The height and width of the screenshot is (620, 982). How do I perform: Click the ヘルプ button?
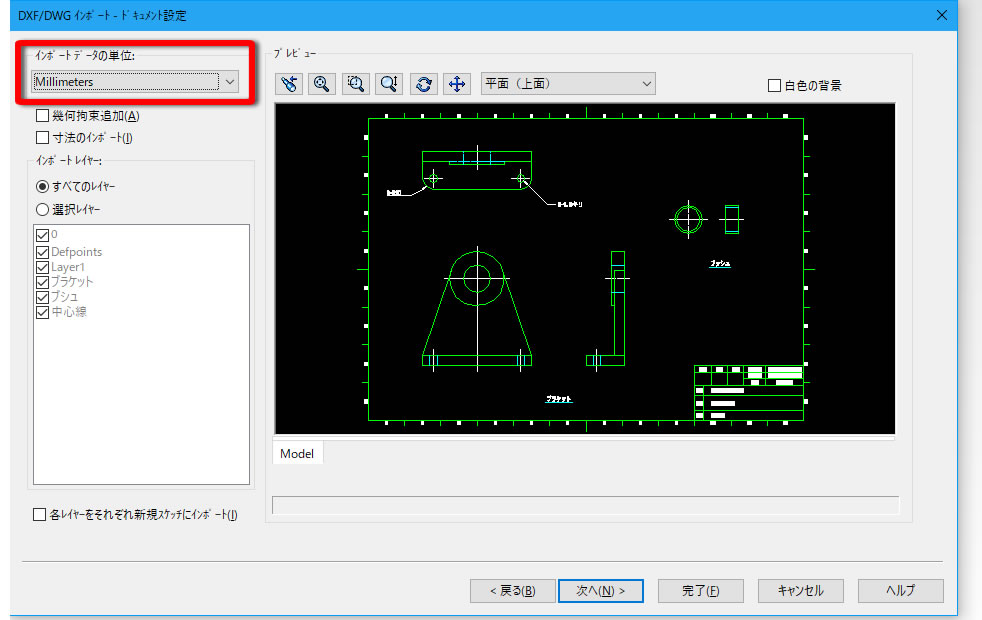tap(901, 591)
